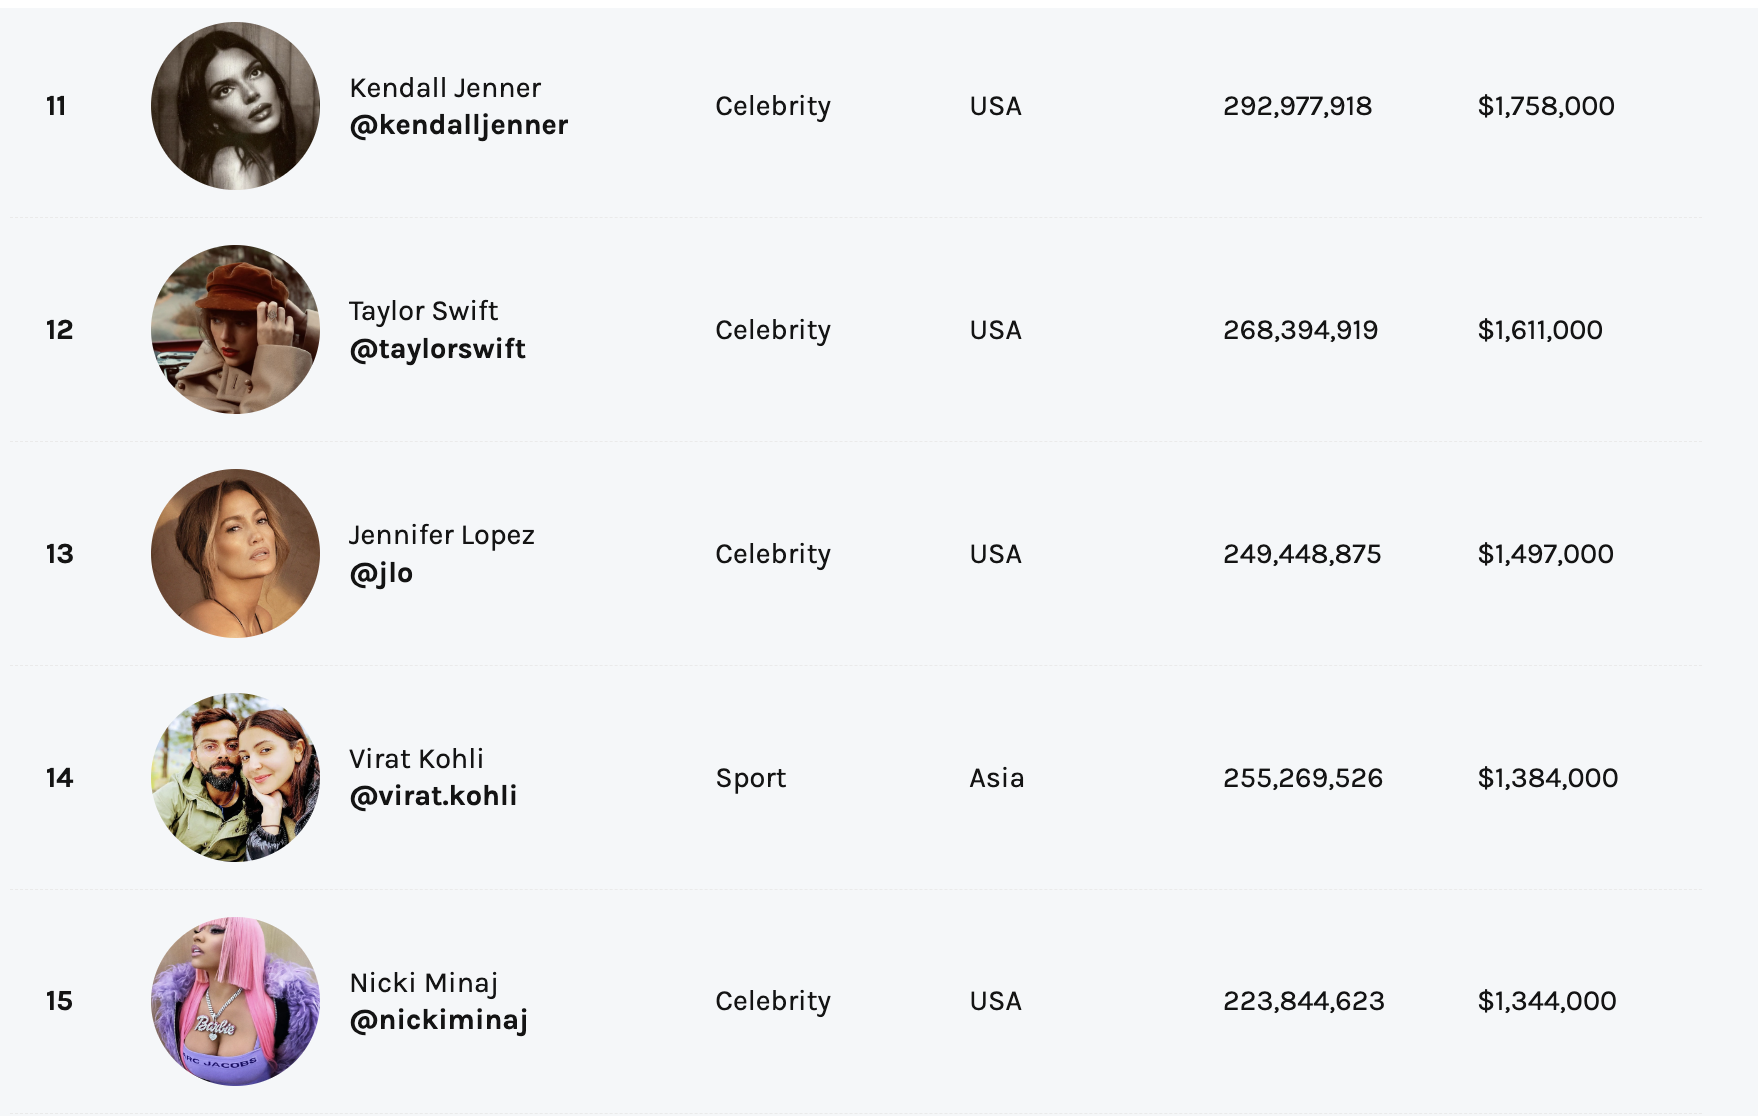Image resolution: width=1758 pixels, height=1116 pixels.
Task: Visit the @jlo handle link
Action: coord(381,573)
